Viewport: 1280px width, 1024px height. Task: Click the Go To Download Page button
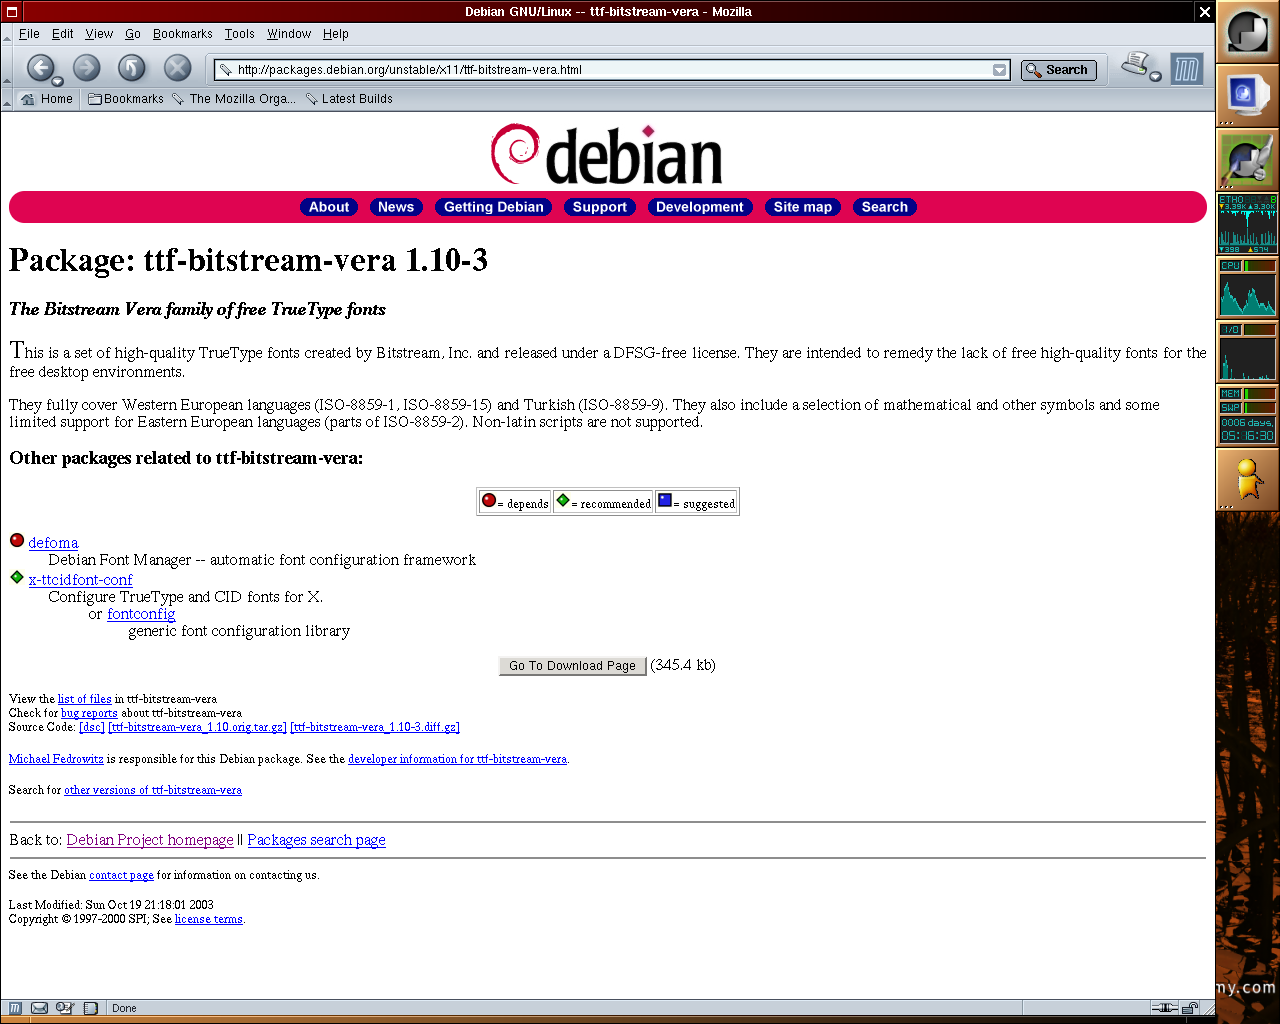coord(572,666)
